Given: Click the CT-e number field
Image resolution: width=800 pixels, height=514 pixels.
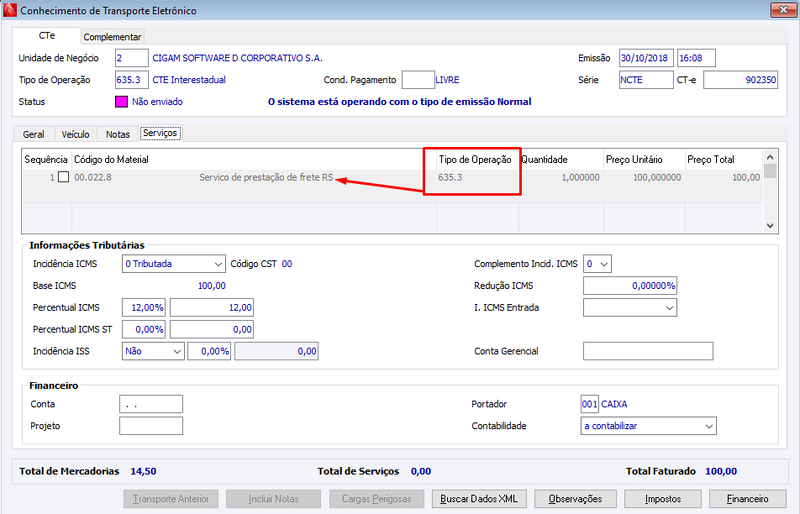Looking at the screenshot, I should [x=740, y=80].
